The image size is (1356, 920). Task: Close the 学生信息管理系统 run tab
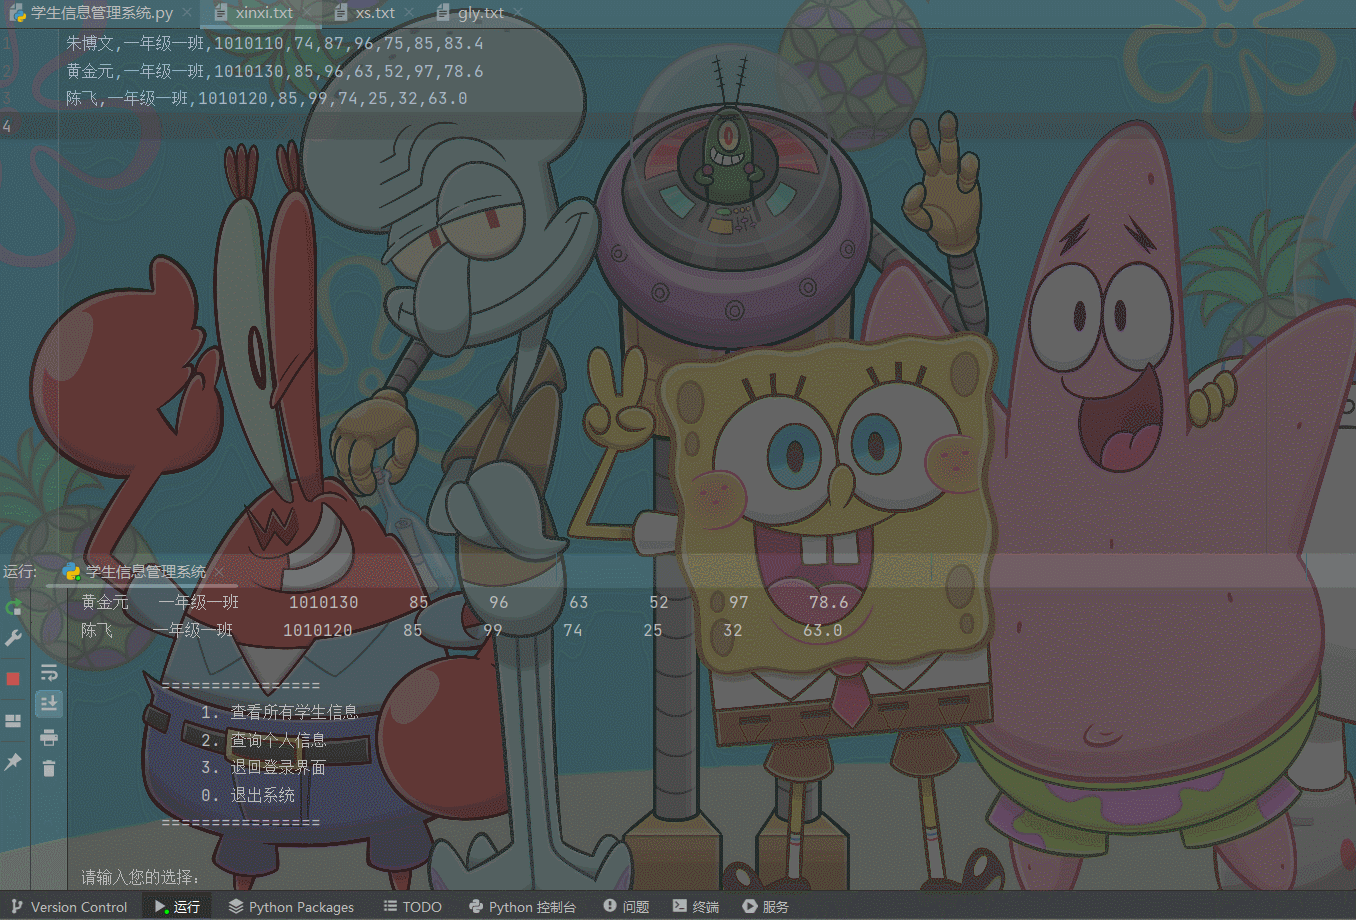(x=219, y=572)
